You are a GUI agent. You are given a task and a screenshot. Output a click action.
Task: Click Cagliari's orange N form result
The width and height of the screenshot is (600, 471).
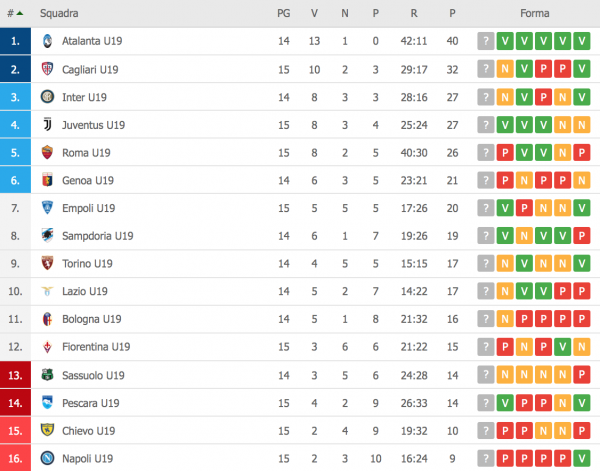(x=505, y=70)
